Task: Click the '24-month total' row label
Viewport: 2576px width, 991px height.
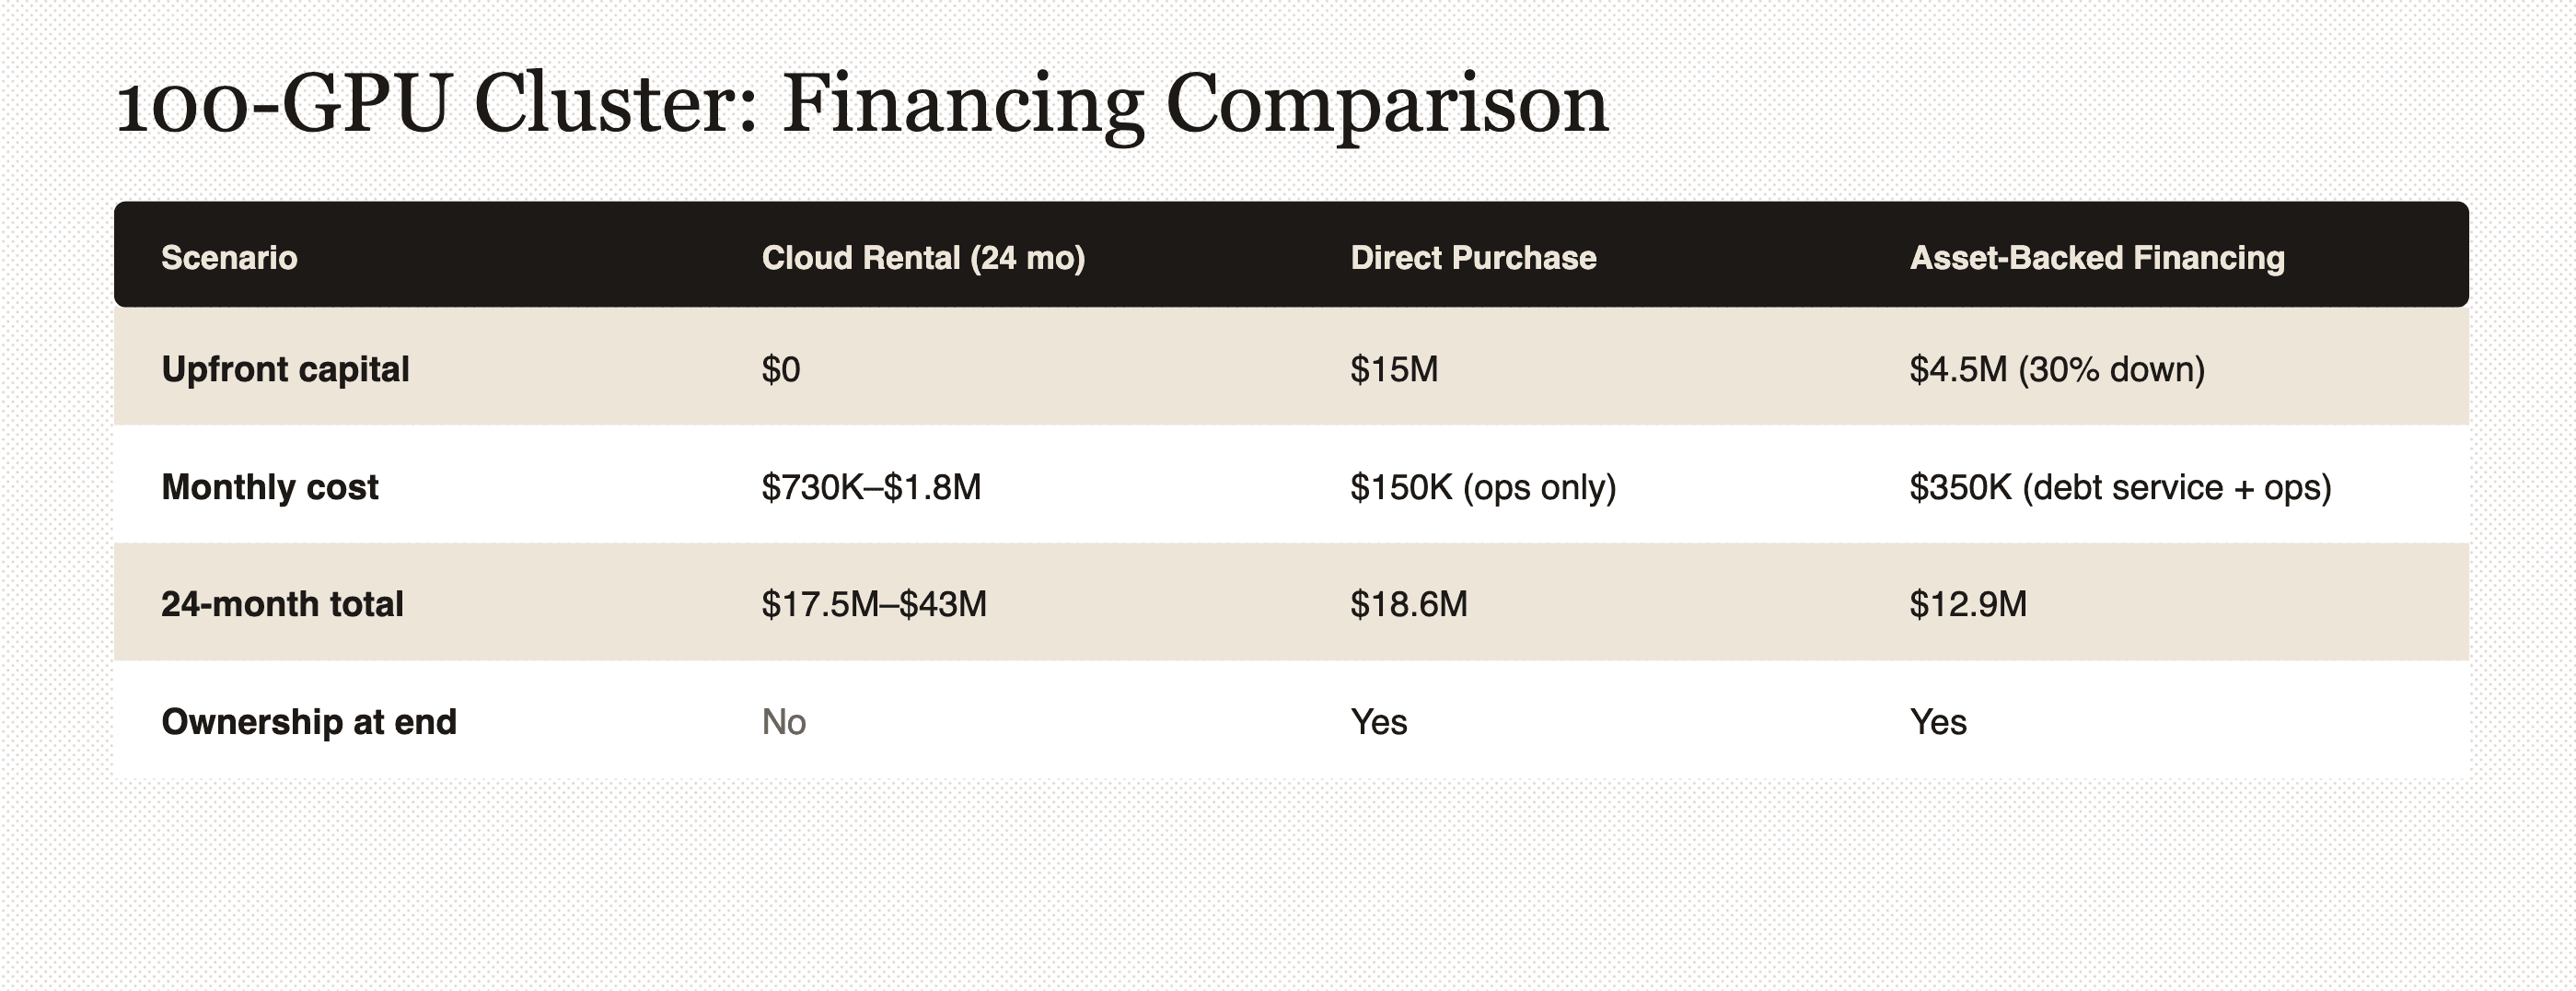Action: click(x=282, y=604)
